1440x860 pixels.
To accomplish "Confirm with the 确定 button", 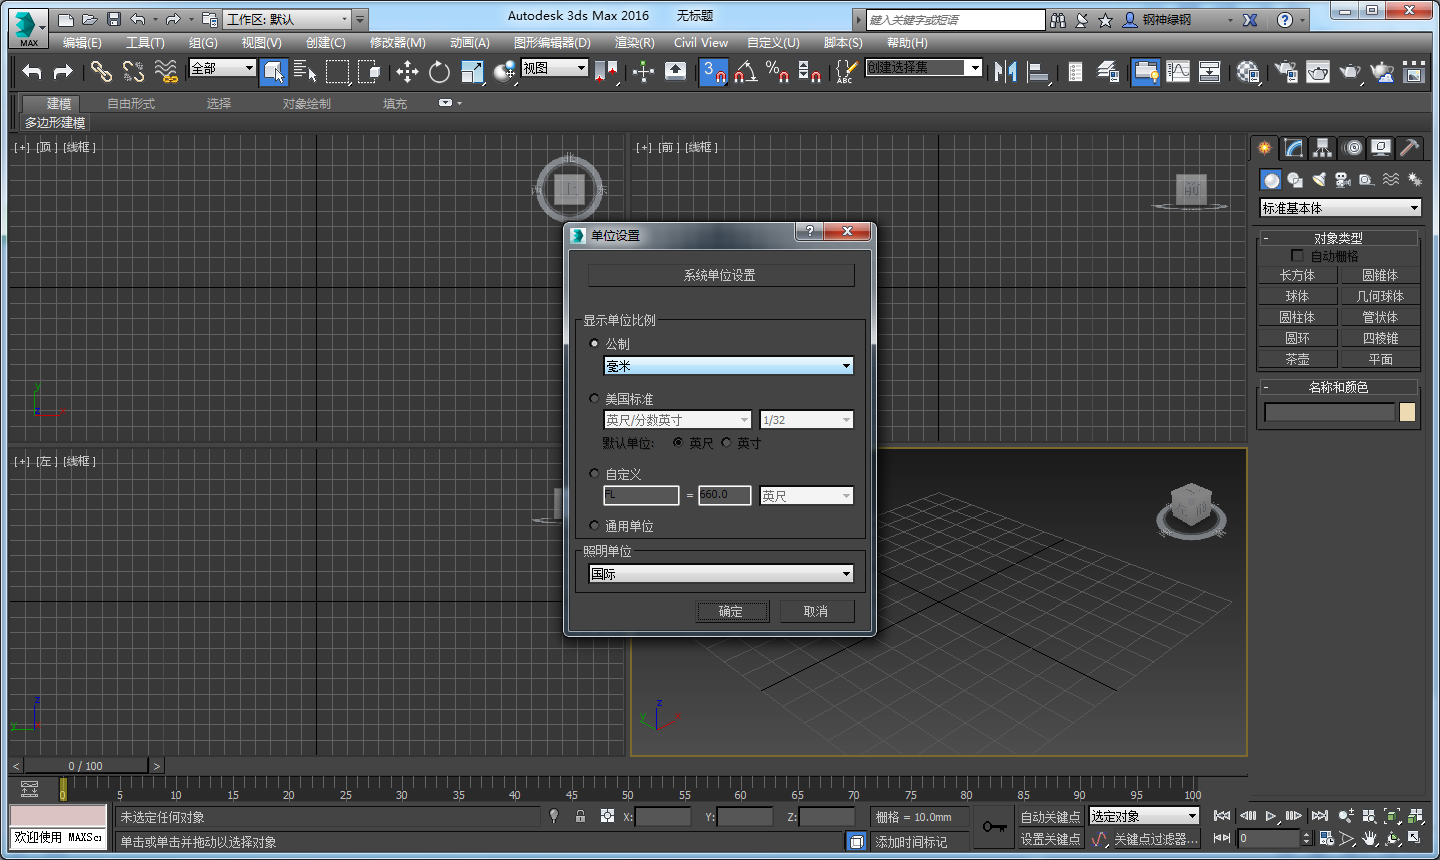I will point(732,611).
